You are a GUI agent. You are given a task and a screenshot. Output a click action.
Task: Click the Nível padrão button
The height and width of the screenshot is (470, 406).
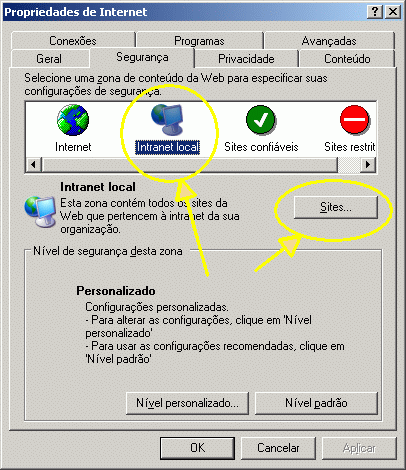click(316, 403)
